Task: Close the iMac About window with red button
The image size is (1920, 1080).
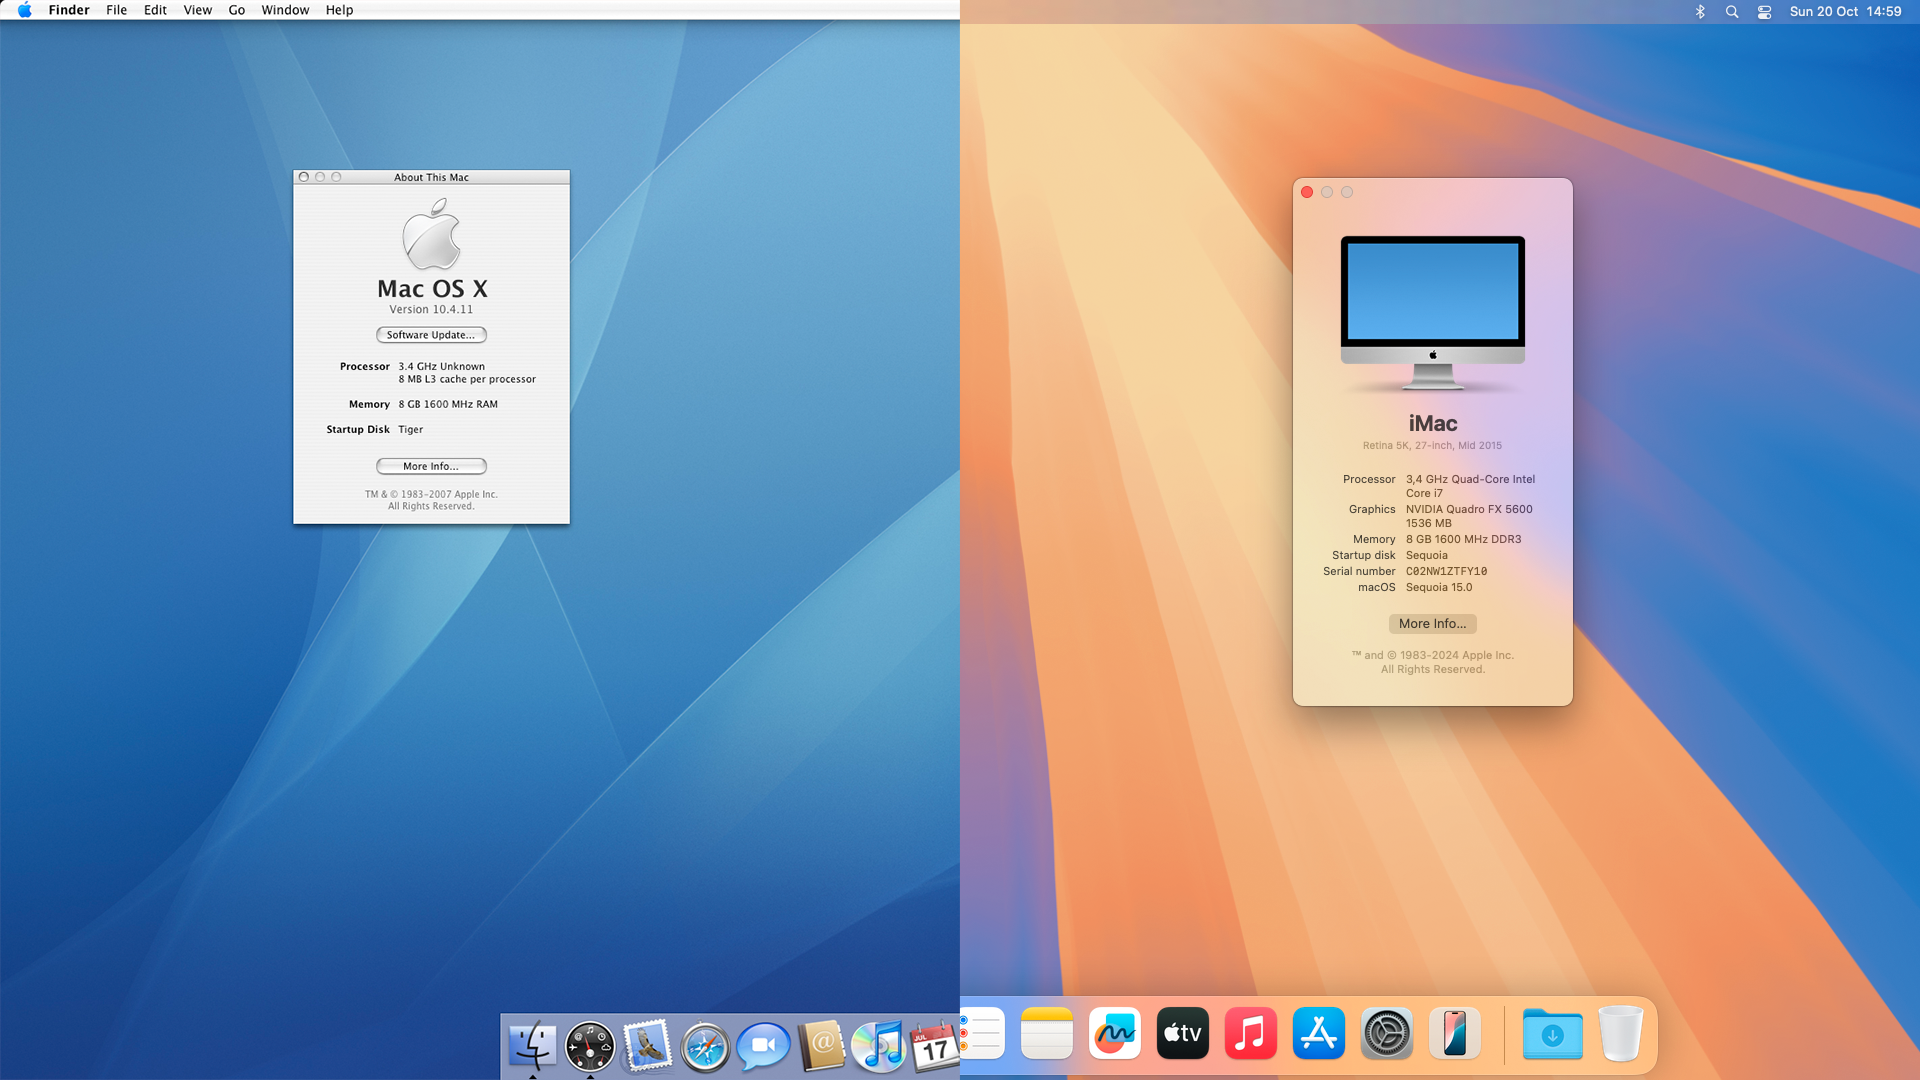Action: click(x=1307, y=192)
